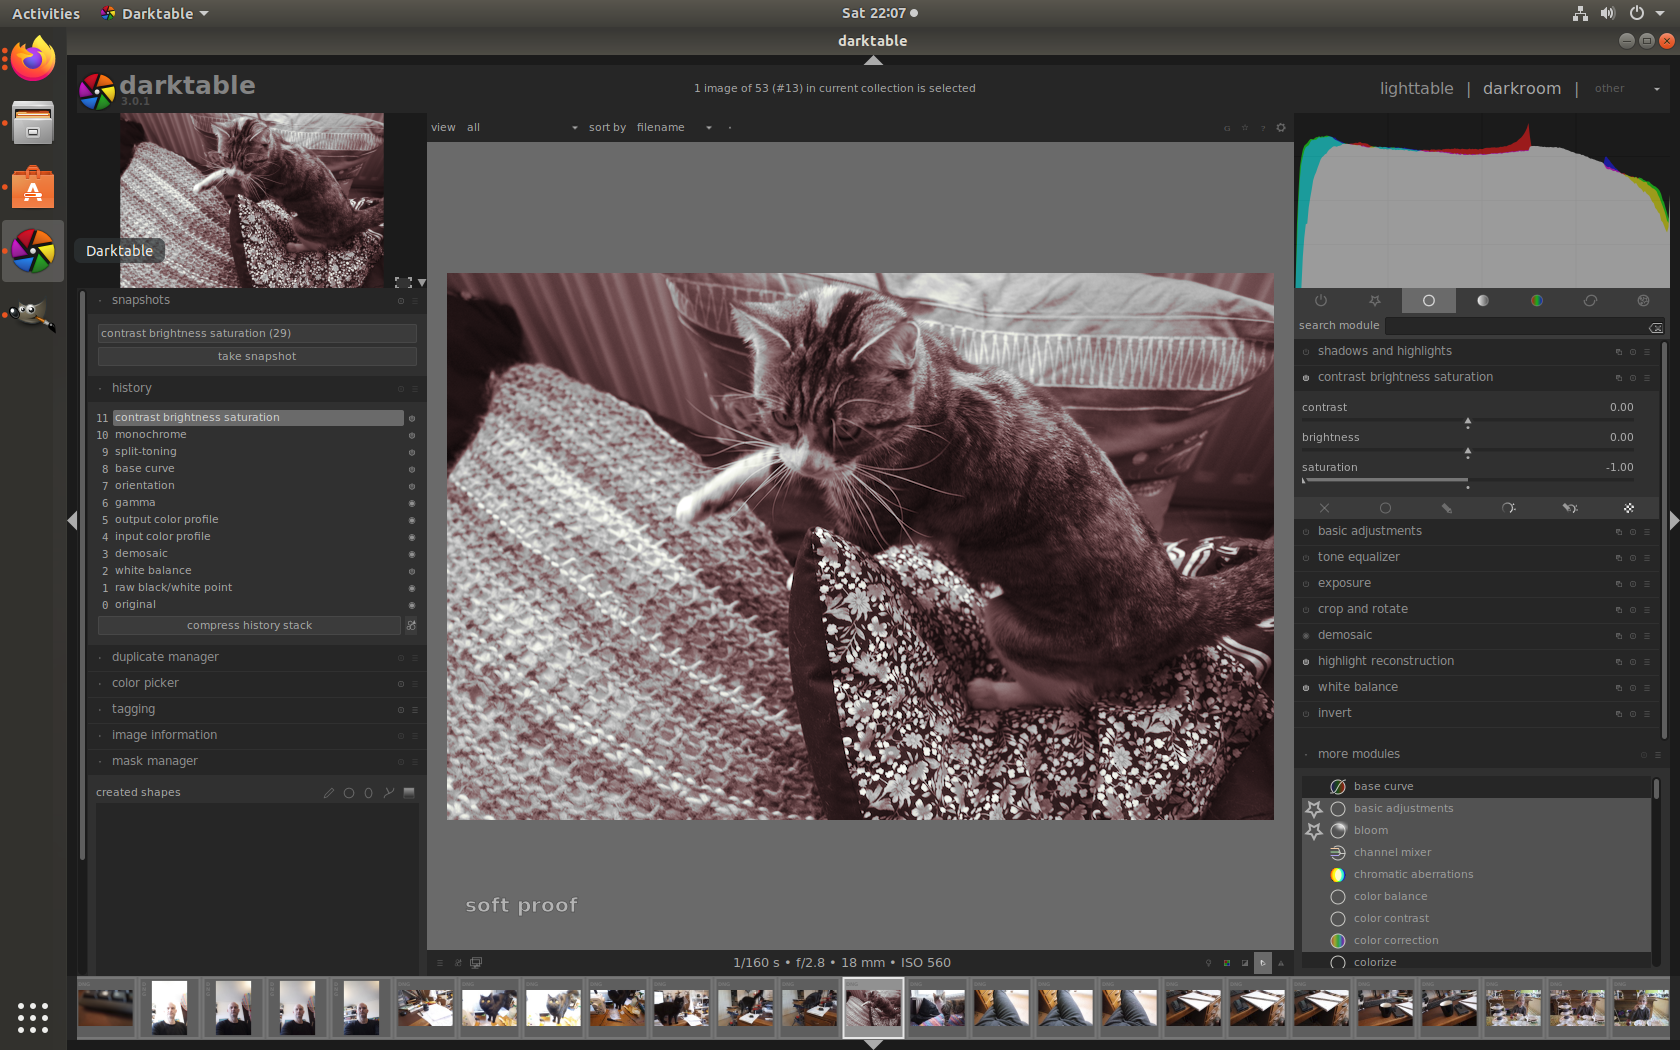
Task: Open the sort by filename dropdown
Action: (674, 128)
